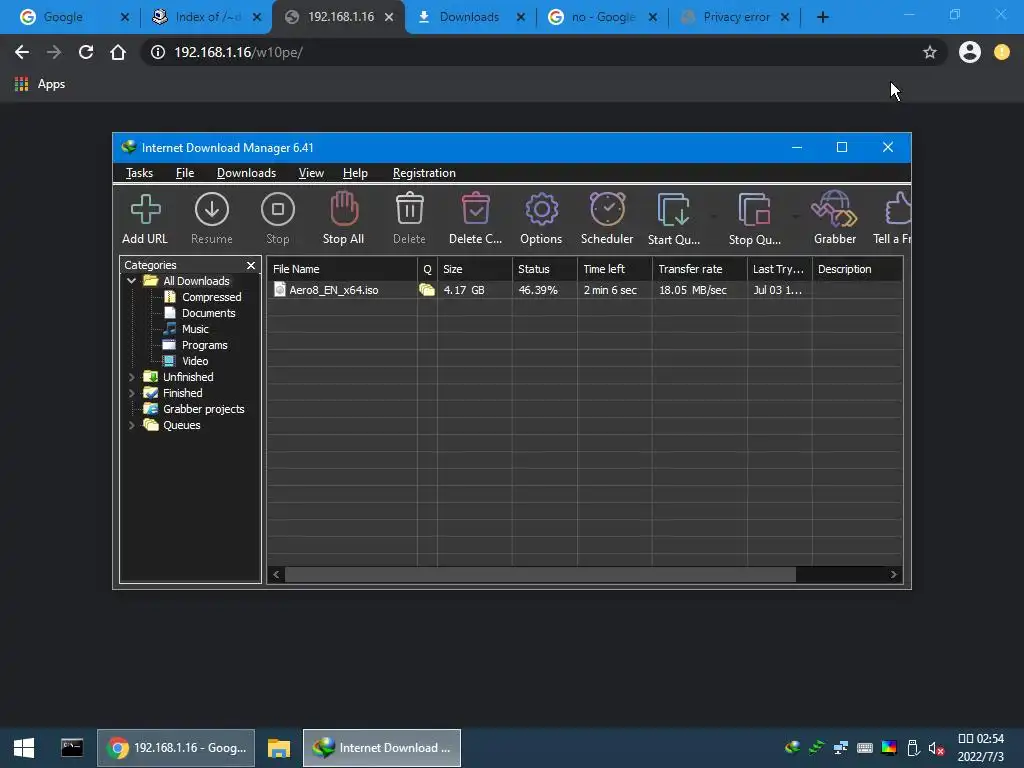
Task: Click the Add URL toolbar icon
Action: 145,210
